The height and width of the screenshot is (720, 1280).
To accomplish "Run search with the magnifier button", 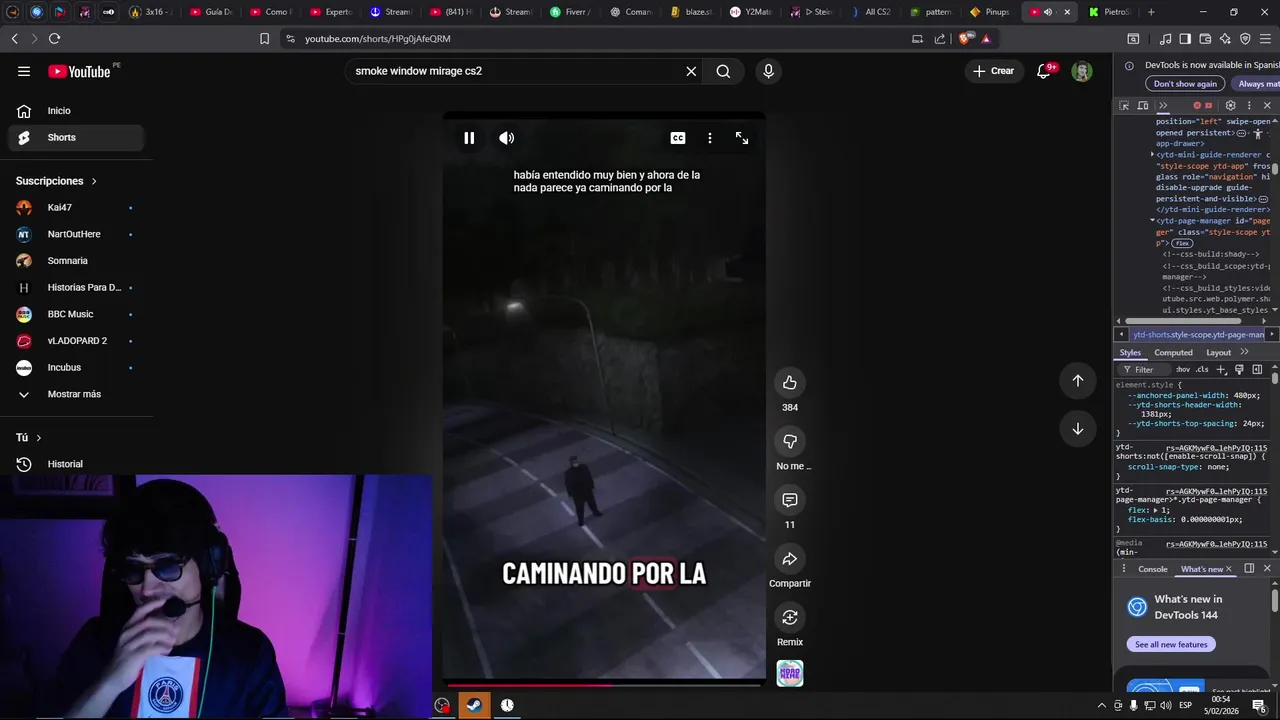I will (x=723, y=71).
